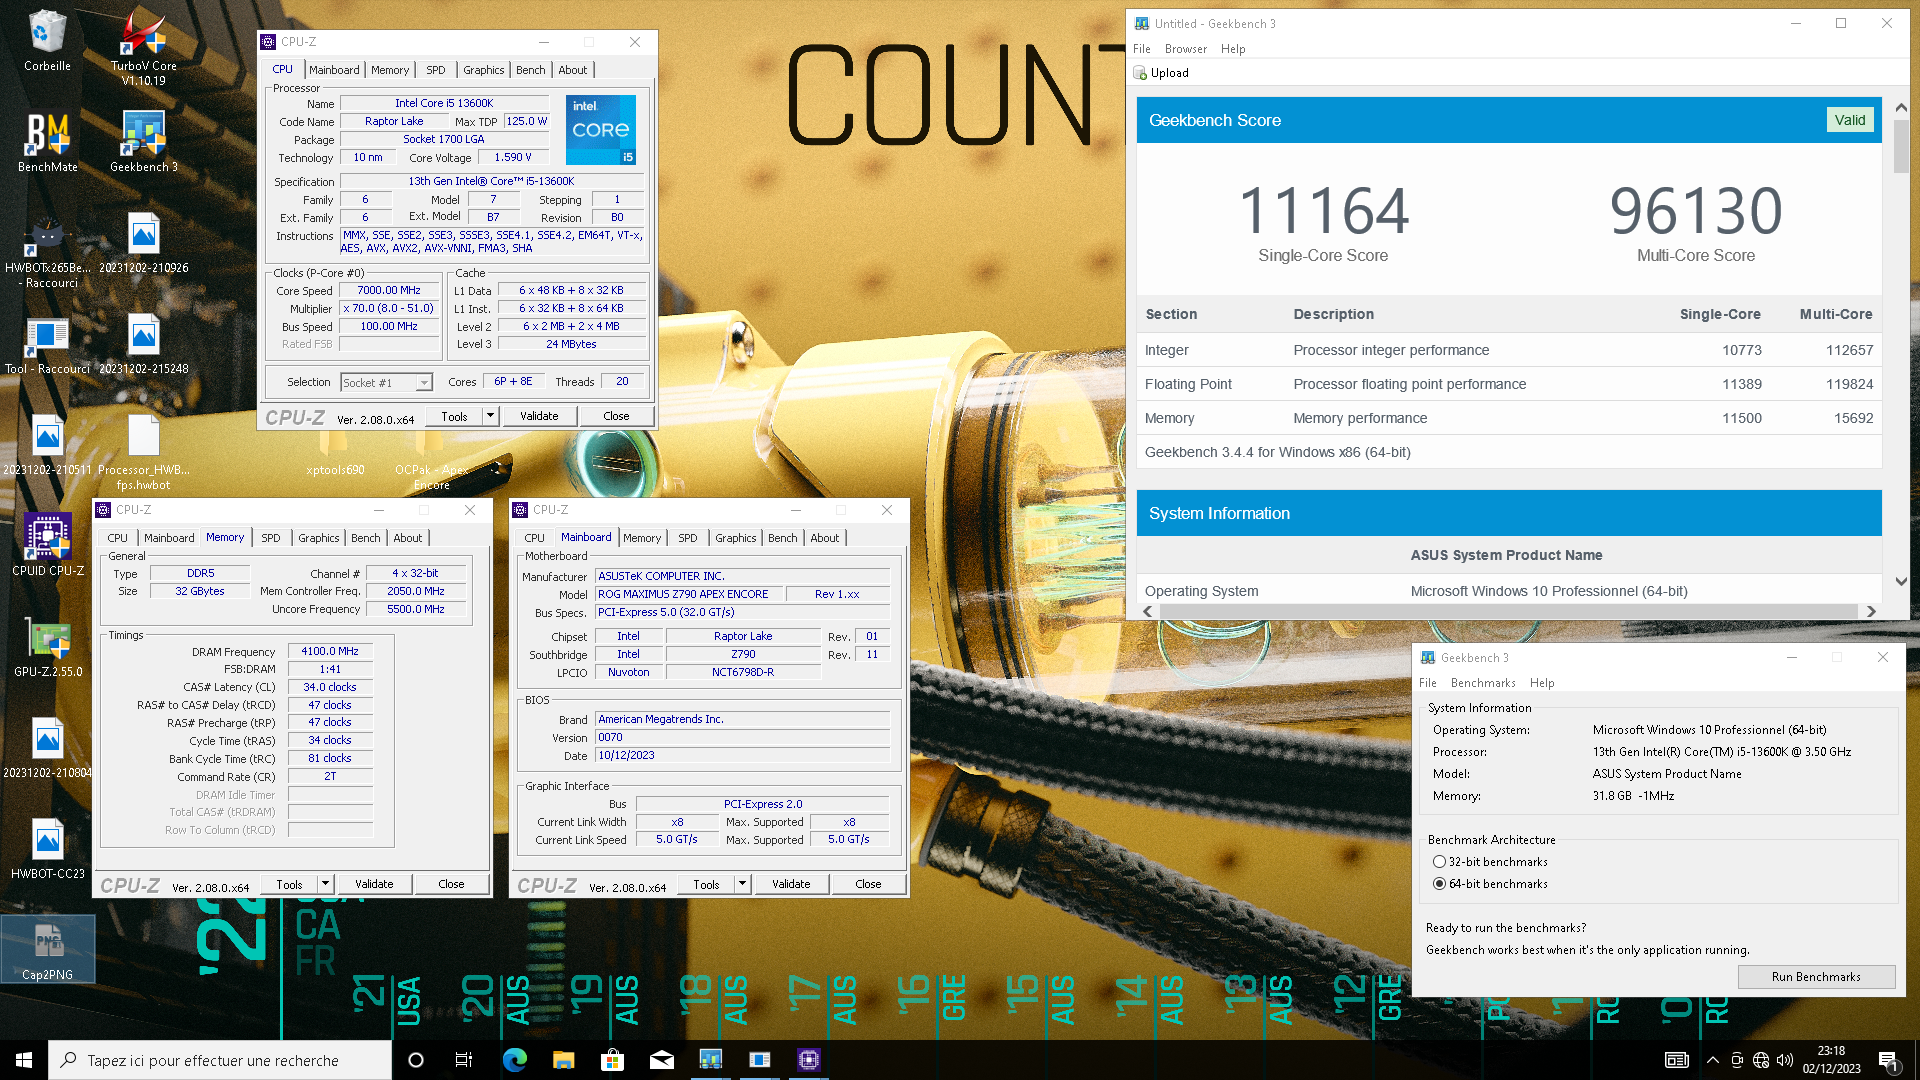Click the Valid badge on Geekbench Score

1849,120
